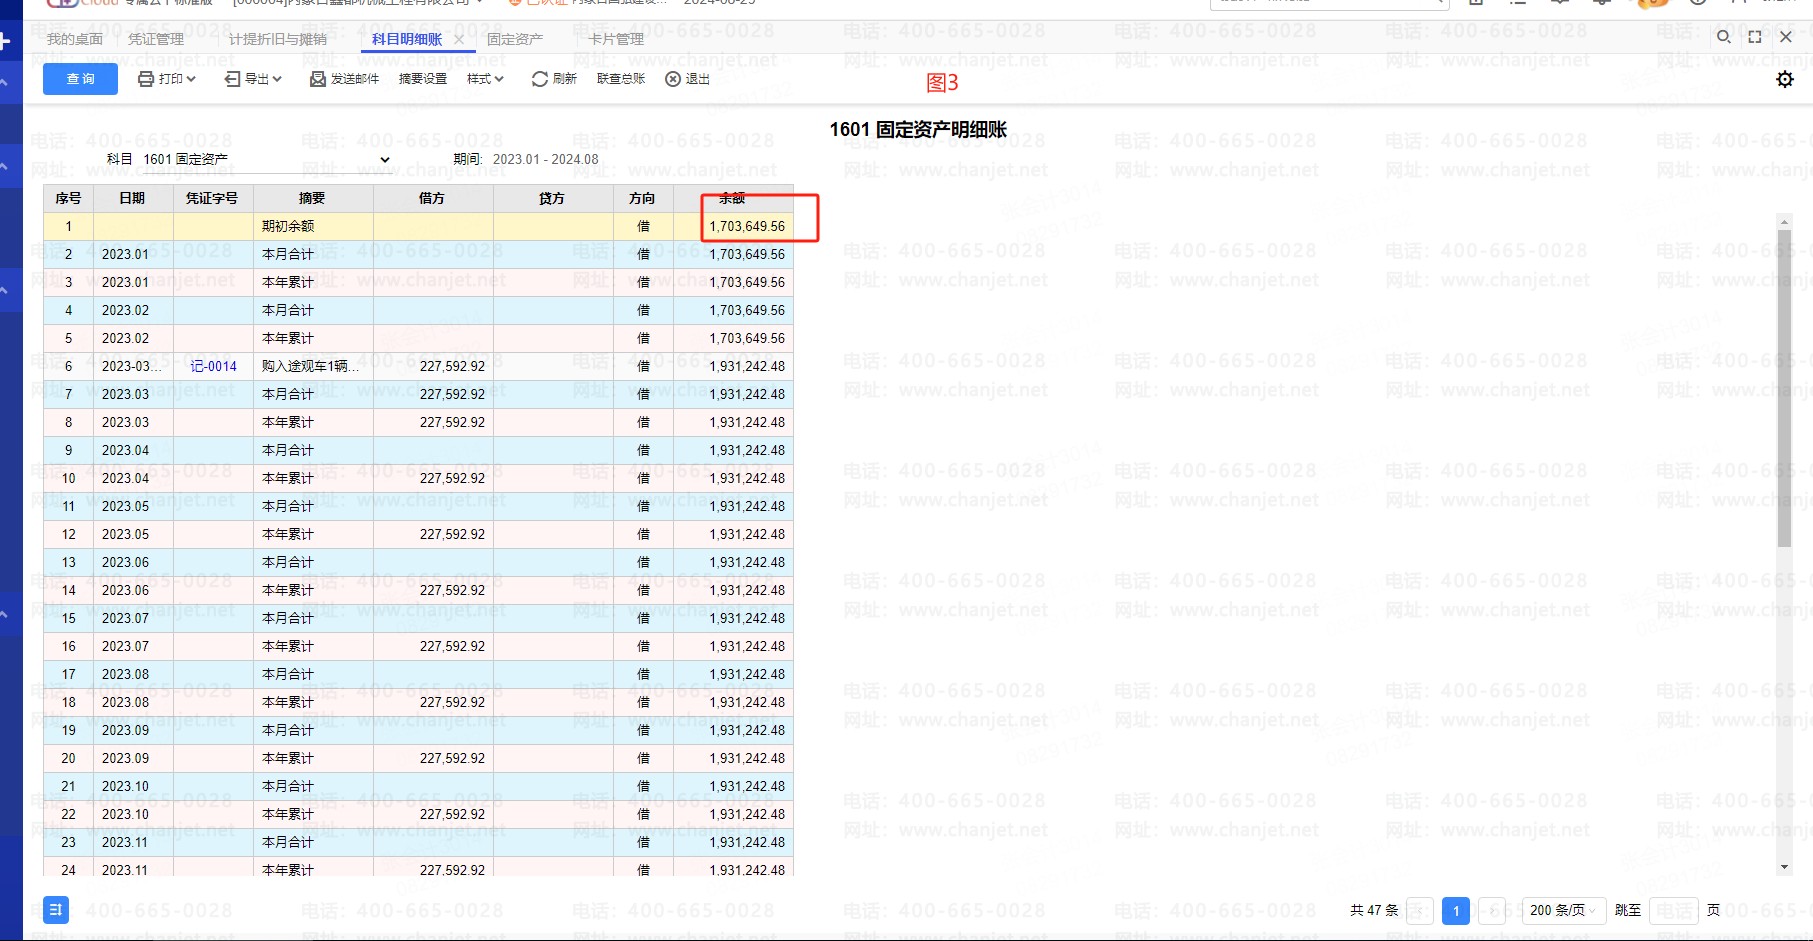The image size is (1813, 941).
Task: Refresh the ledger with 刷新
Action: (x=554, y=79)
